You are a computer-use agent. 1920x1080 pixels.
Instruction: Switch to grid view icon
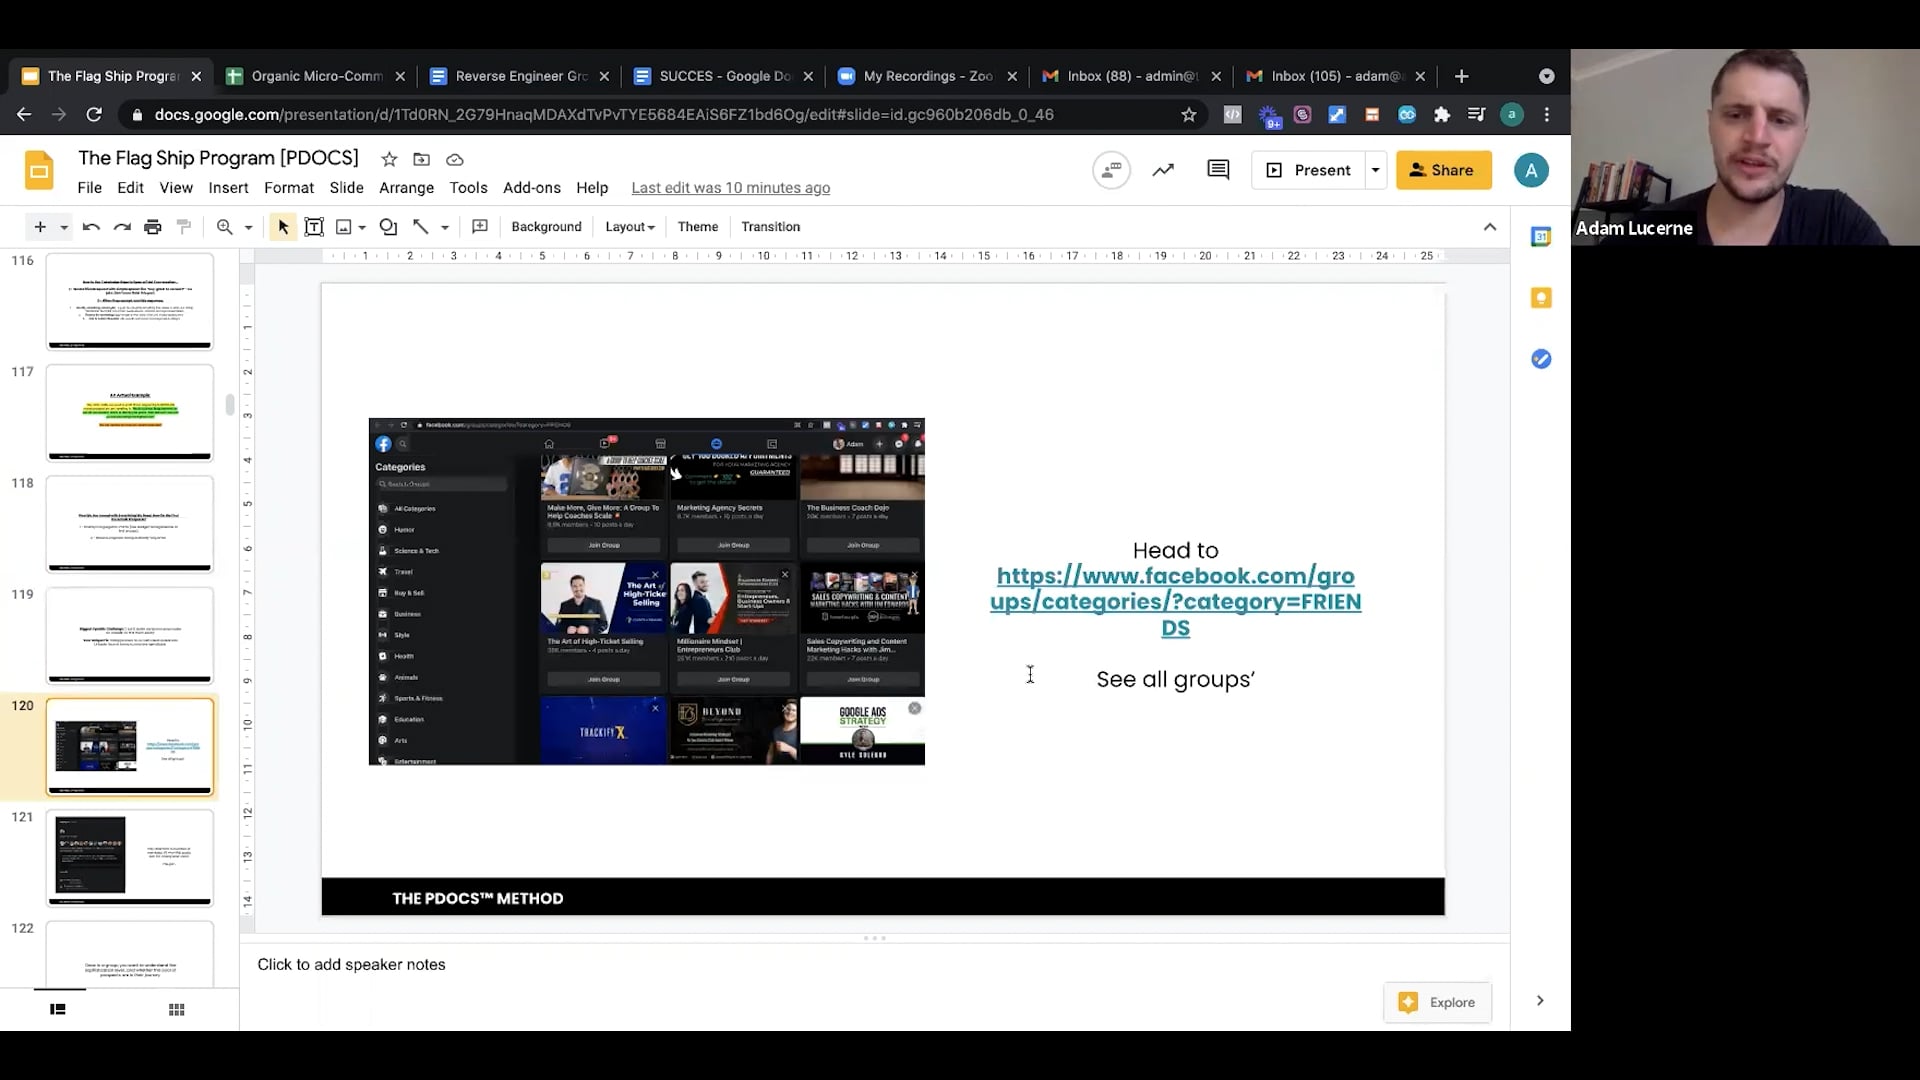click(177, 1010)
